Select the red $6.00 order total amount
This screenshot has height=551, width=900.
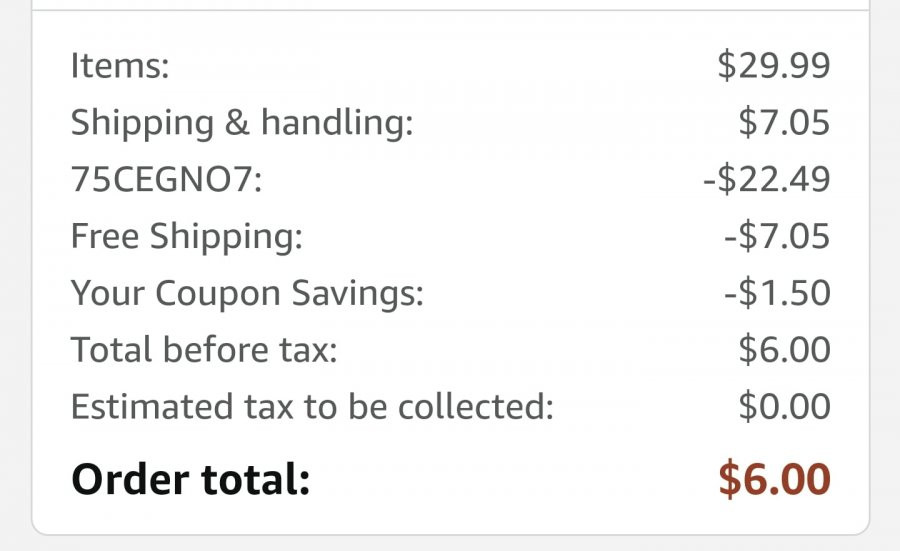pyautogui.click(x=774, y=478)
